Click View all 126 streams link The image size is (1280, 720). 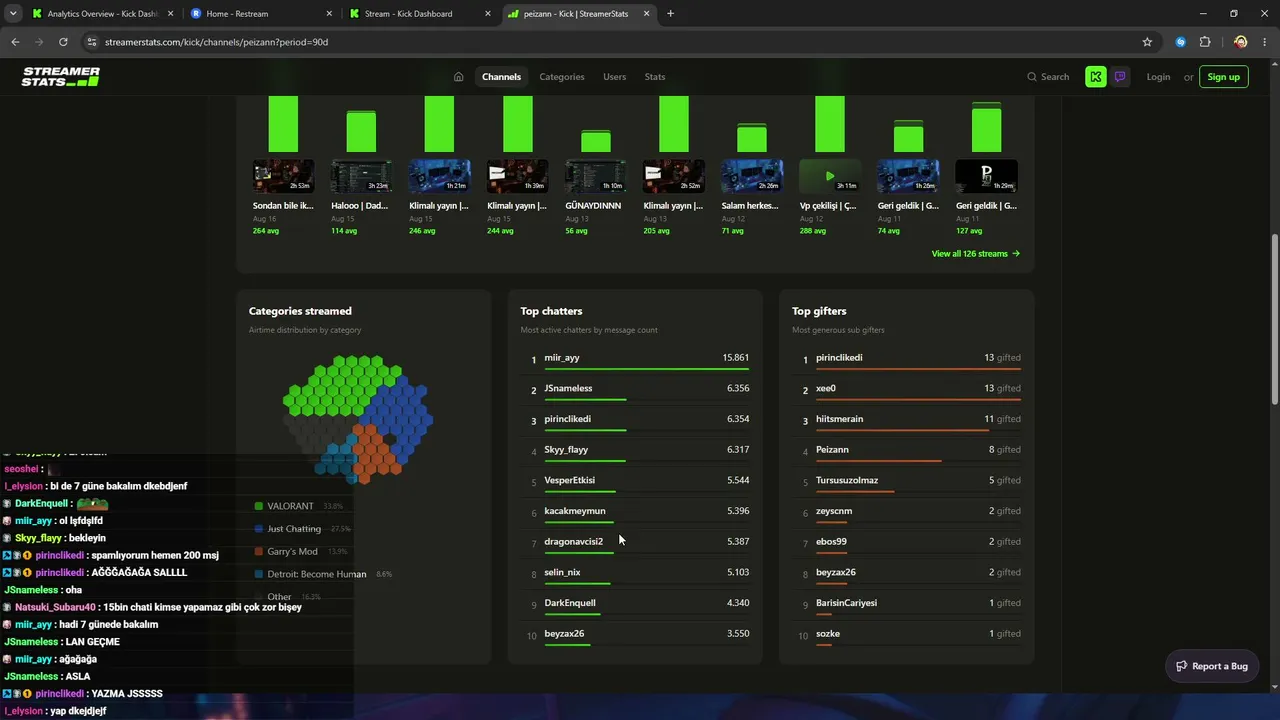pos(976,254)
